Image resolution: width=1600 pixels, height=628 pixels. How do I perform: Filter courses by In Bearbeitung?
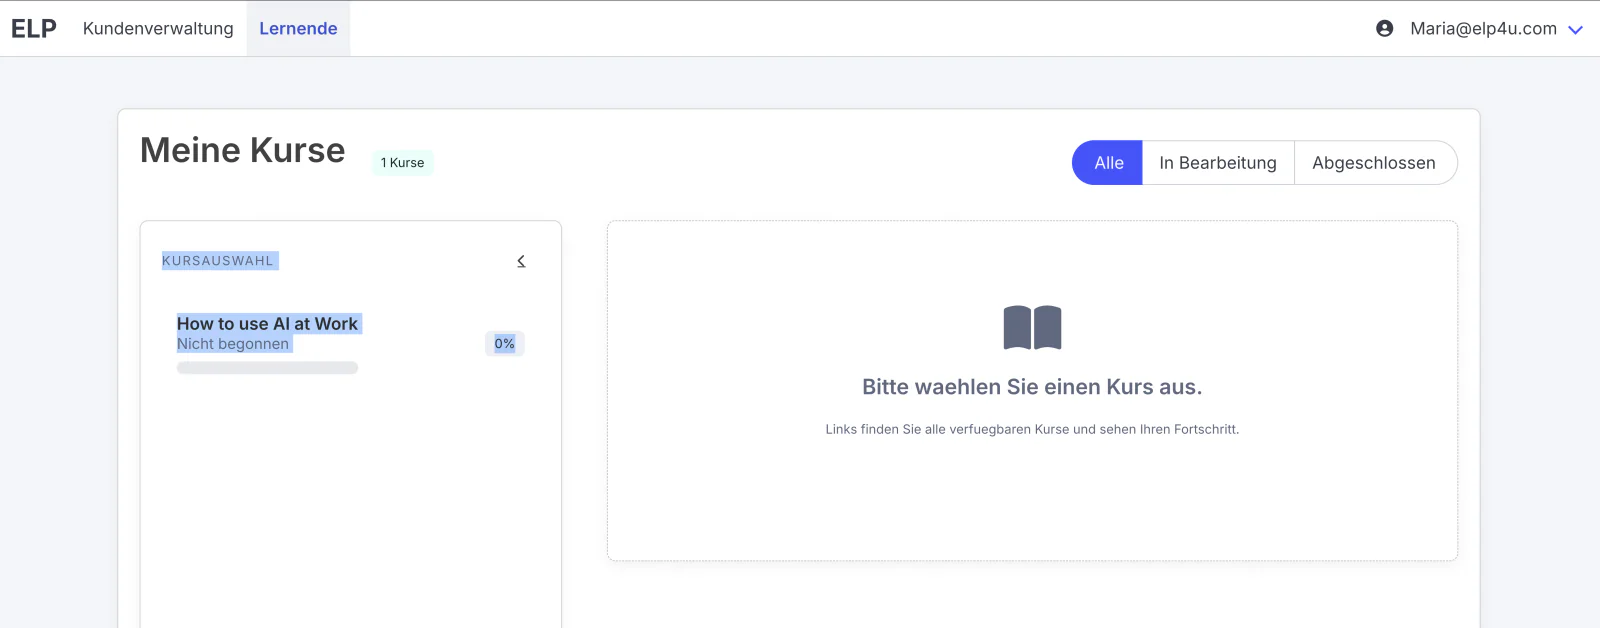[1218, 163]
